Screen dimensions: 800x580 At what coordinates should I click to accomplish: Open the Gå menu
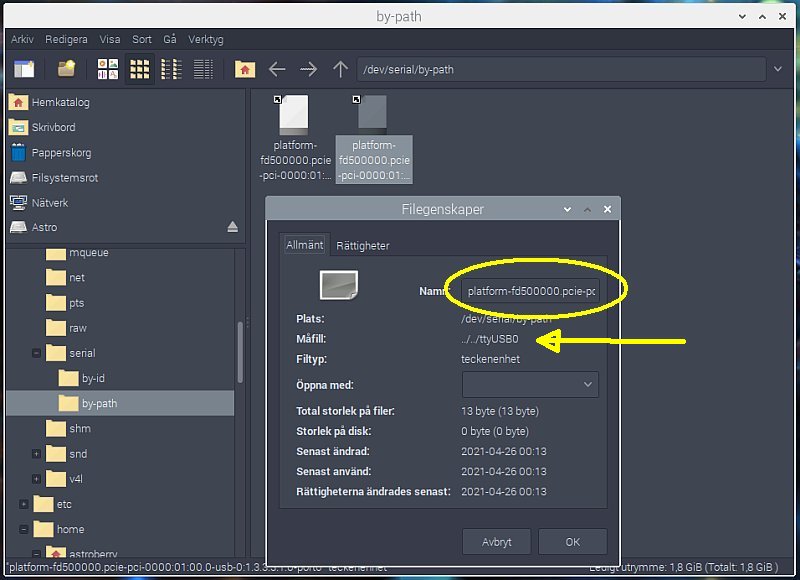170,39
